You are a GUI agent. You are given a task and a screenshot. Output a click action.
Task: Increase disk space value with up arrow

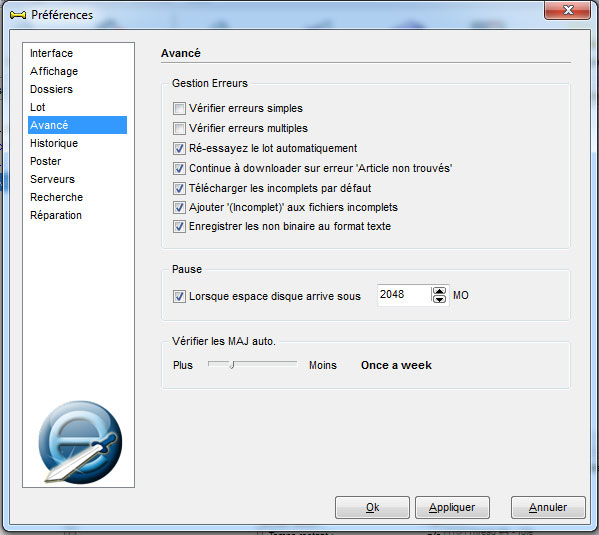439,291
